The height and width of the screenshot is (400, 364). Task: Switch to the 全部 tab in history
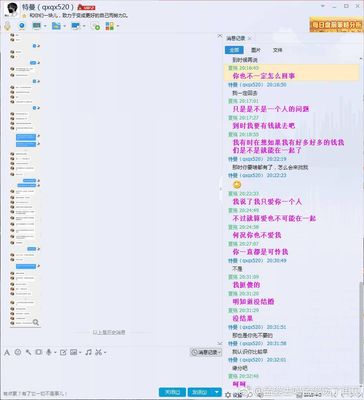[234, 50]
